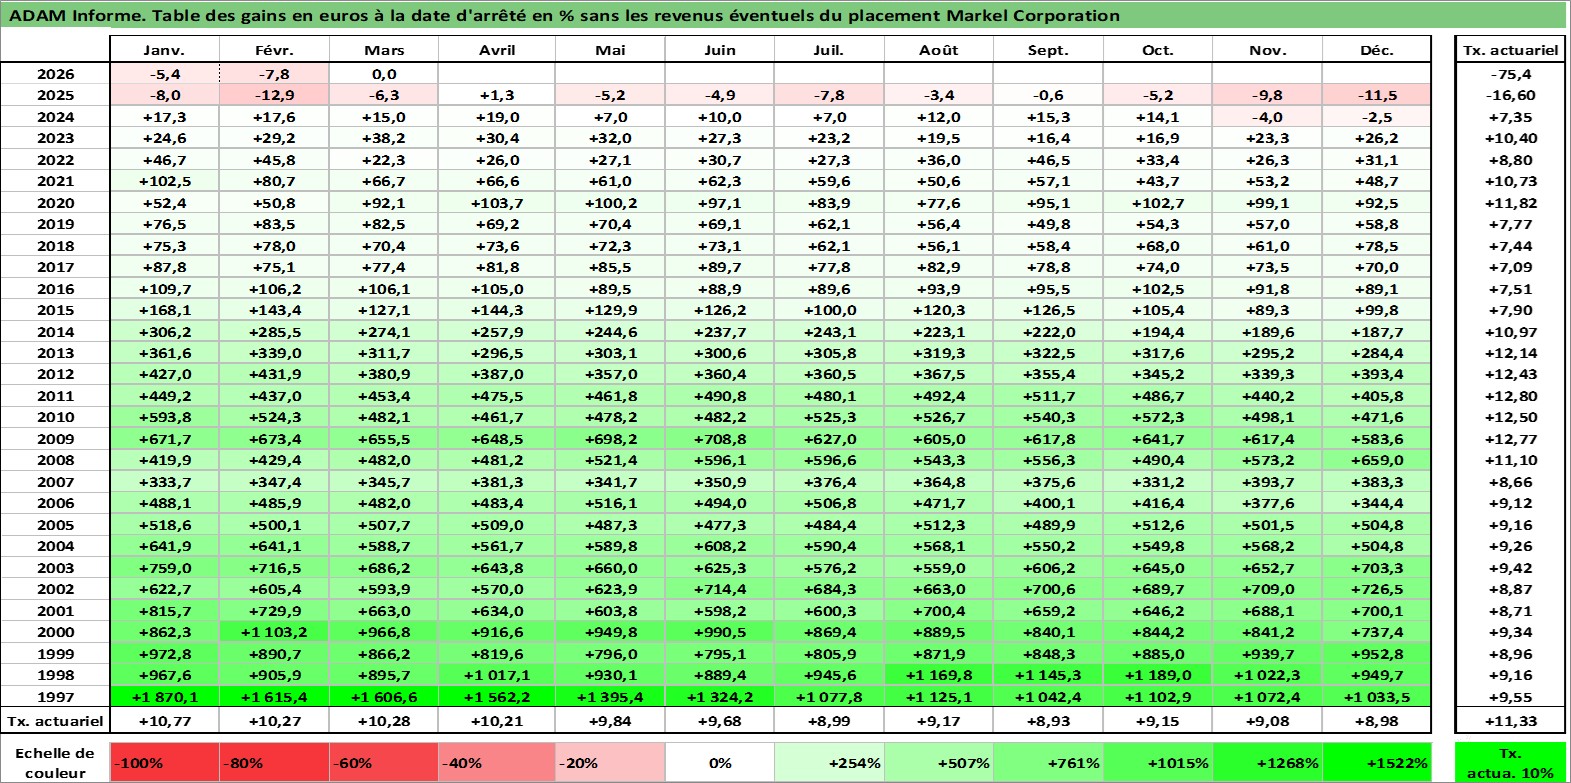Select the 0% white color scale swatch
Viewport: 1571px width, 783px height.
(720, 763)
